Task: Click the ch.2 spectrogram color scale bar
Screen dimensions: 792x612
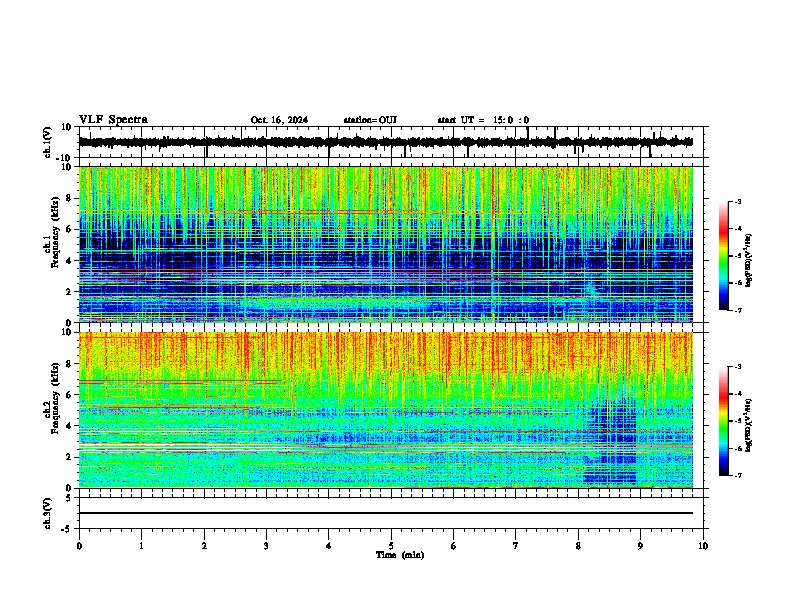Action: pos(723,421)
